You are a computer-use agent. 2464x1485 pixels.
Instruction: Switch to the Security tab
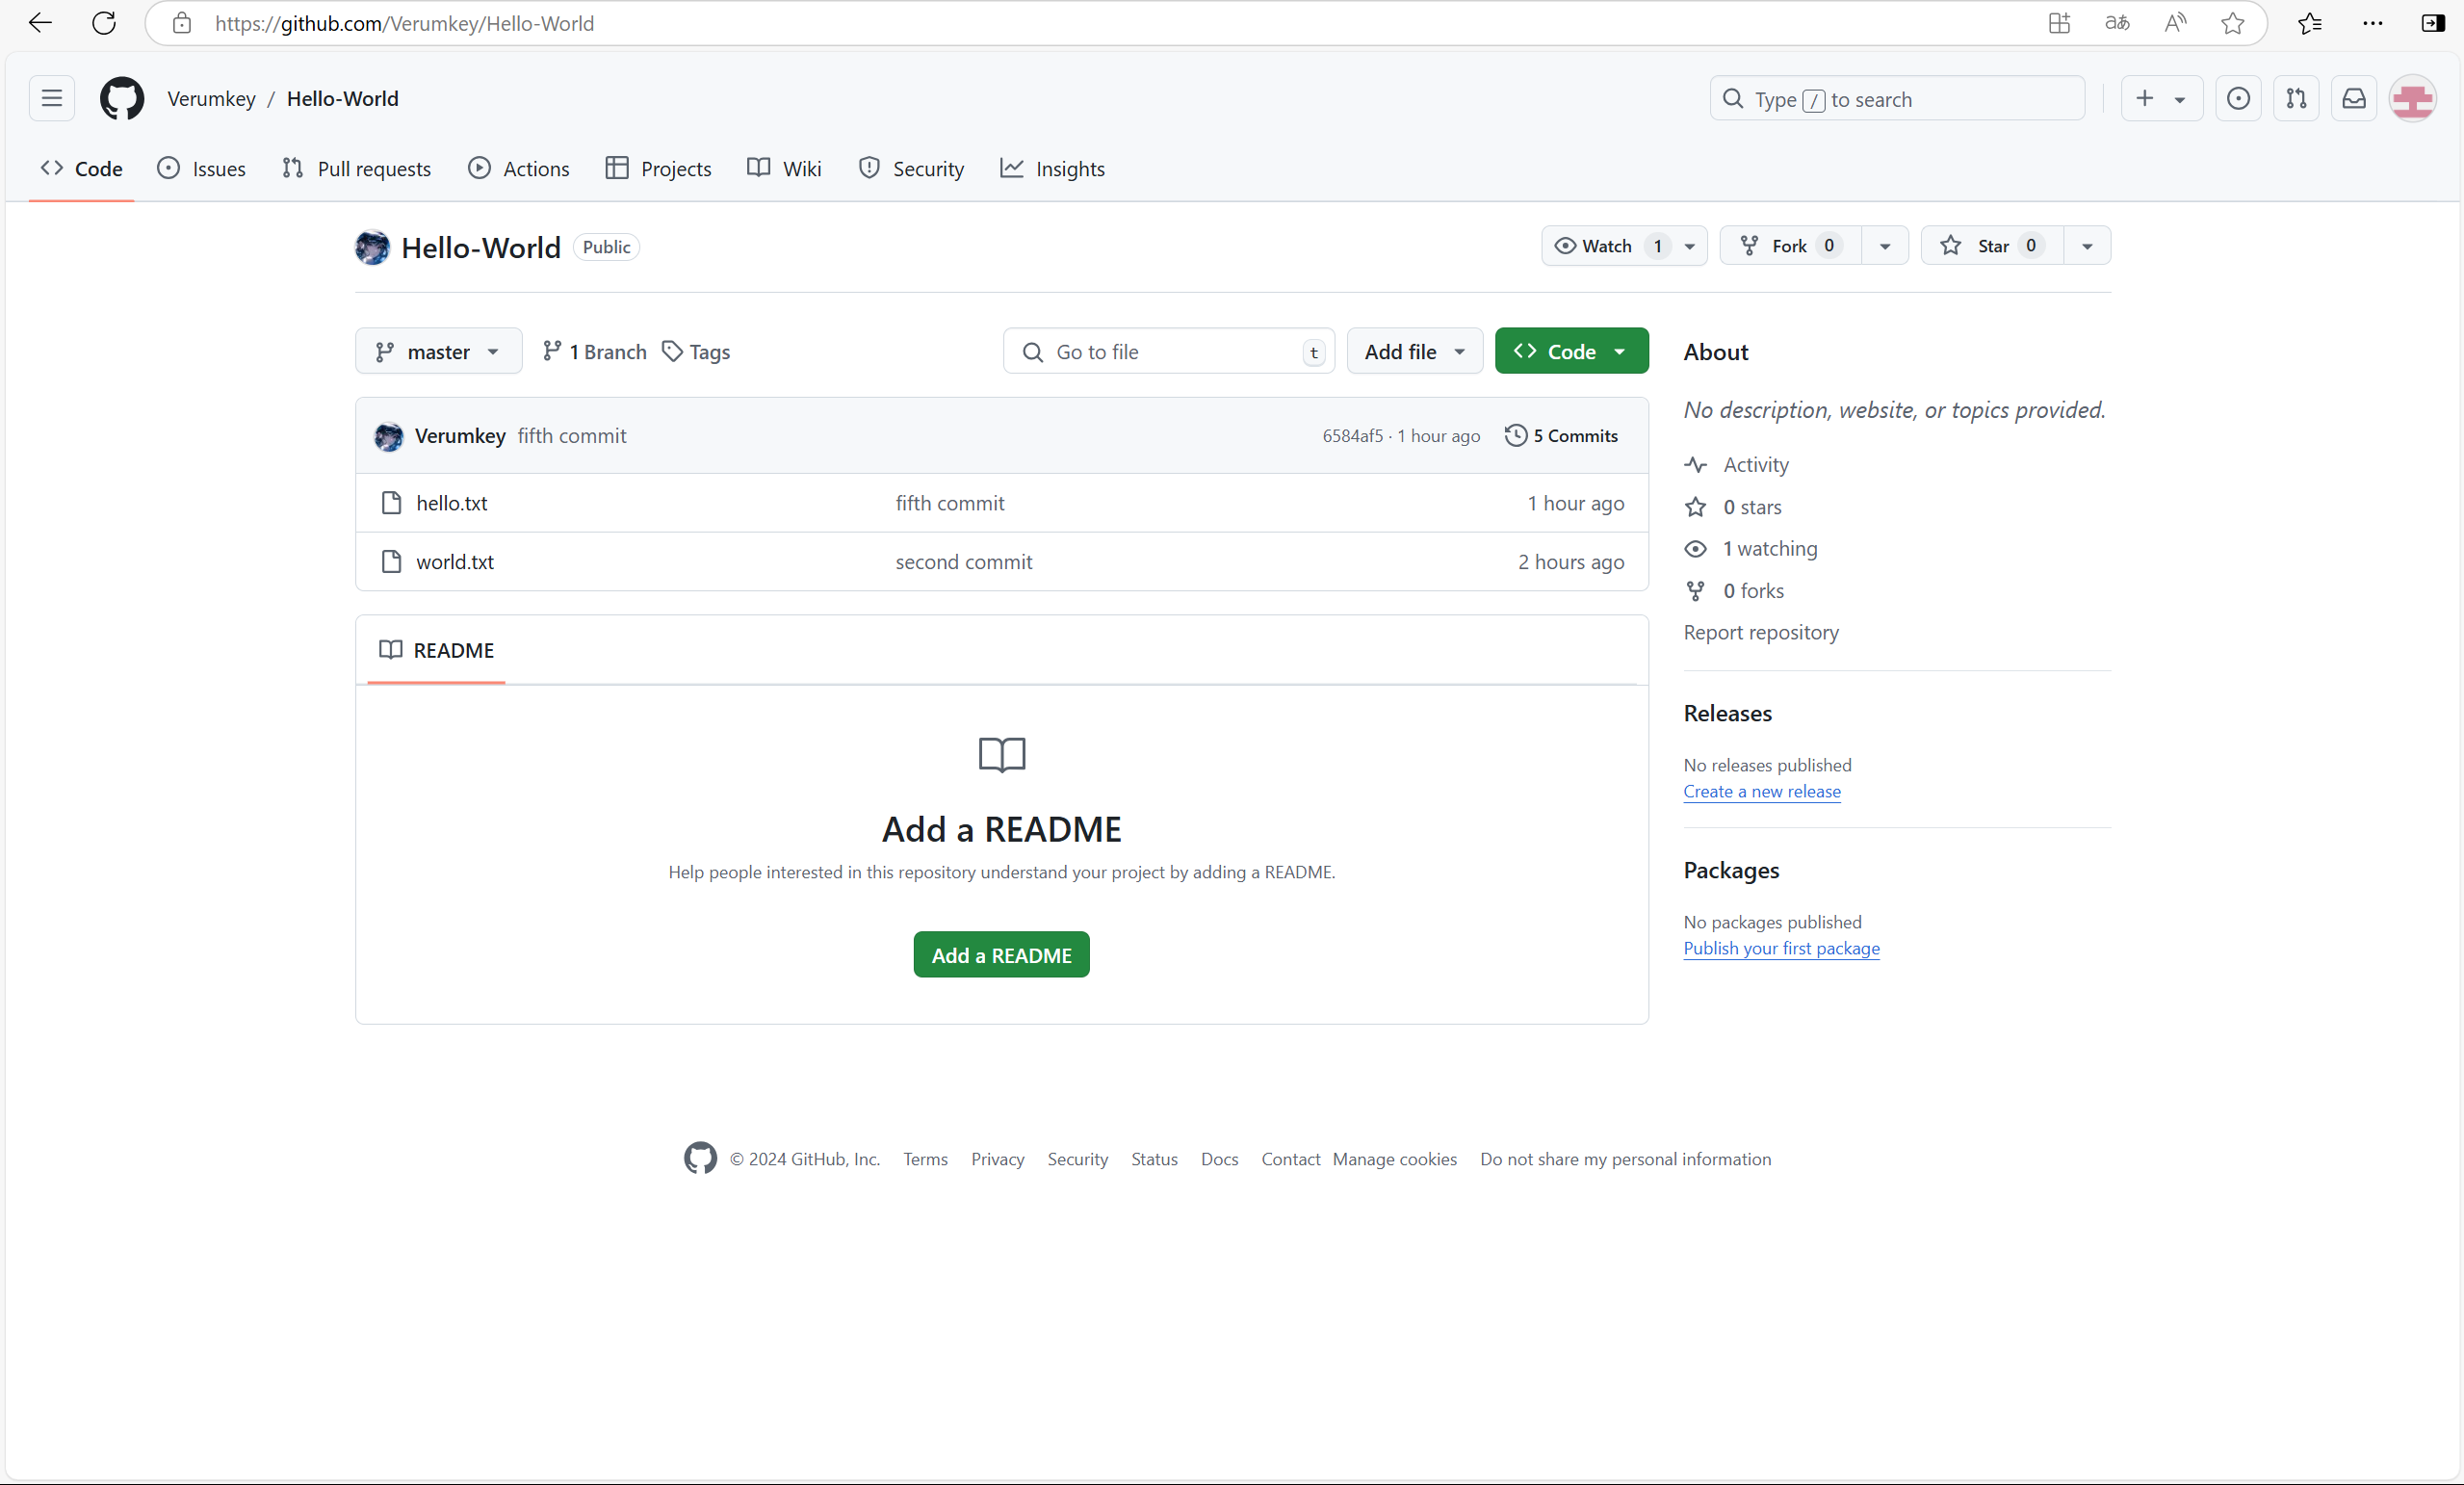pos(911,169)
